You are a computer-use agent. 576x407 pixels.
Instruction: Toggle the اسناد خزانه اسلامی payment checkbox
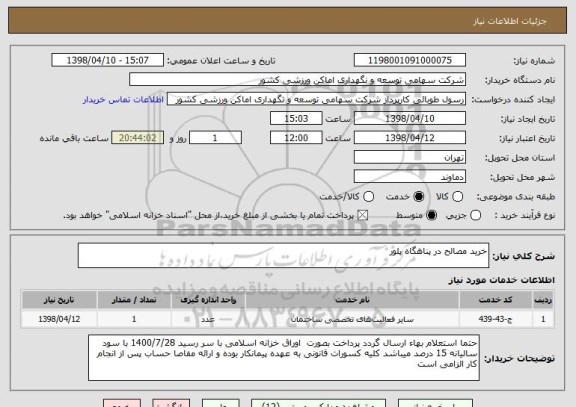363,216
